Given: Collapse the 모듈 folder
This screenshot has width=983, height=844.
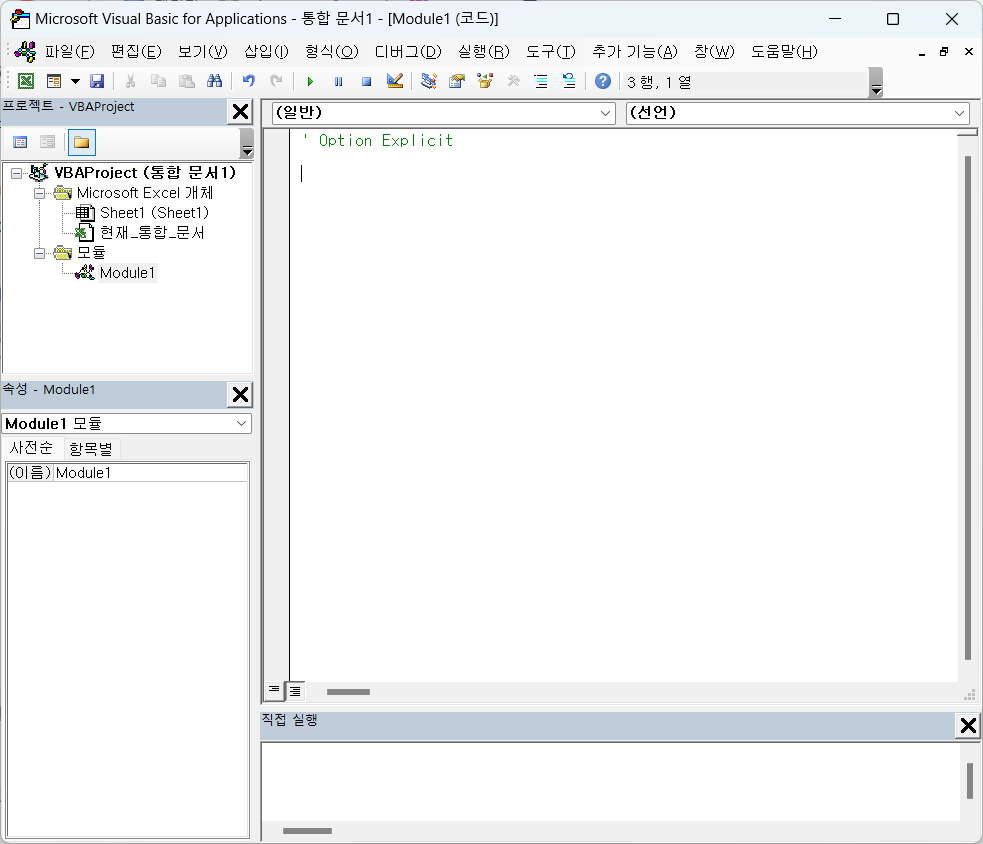Looking at the screenshot, I should pos(39,253).
